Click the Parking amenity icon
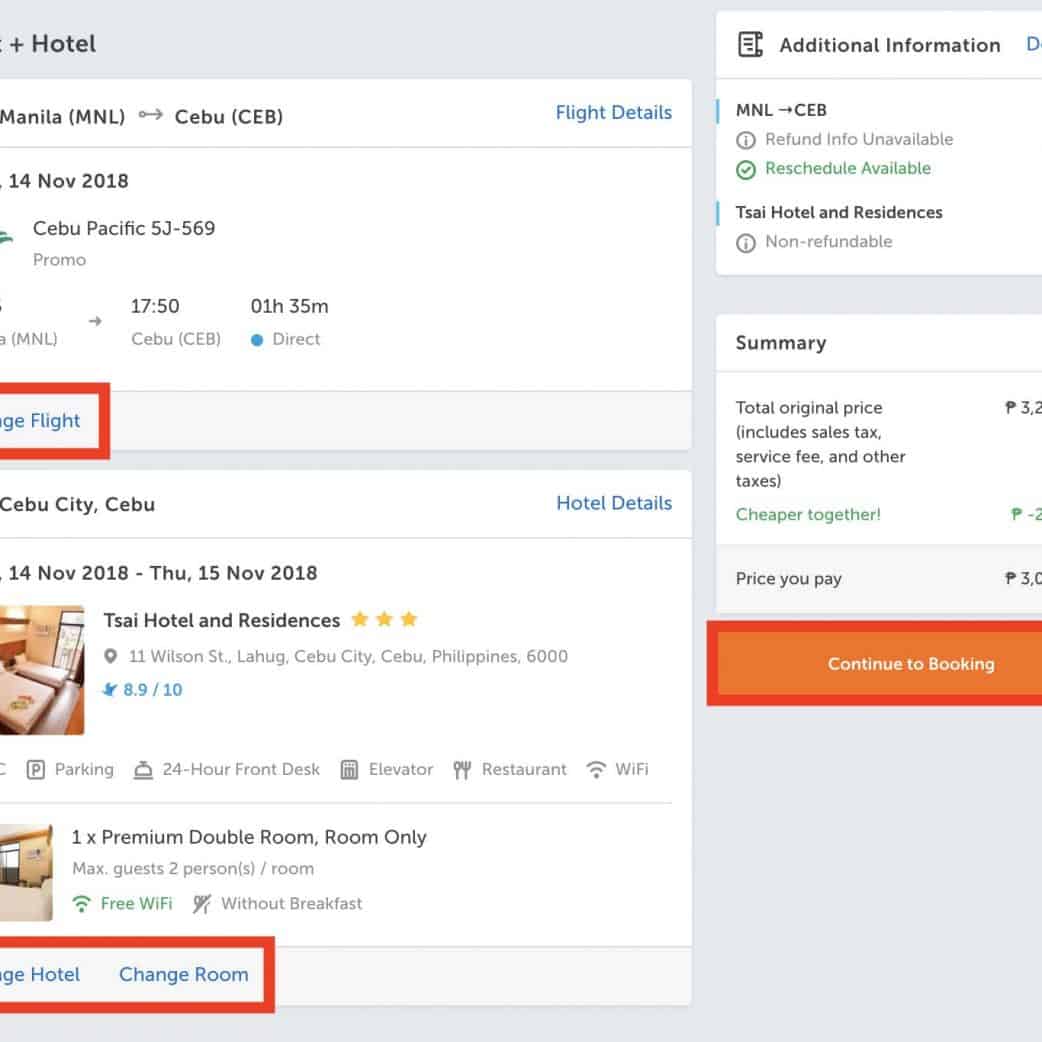Viewport: 1042px width, 1042px height. [x=36, y=770]
